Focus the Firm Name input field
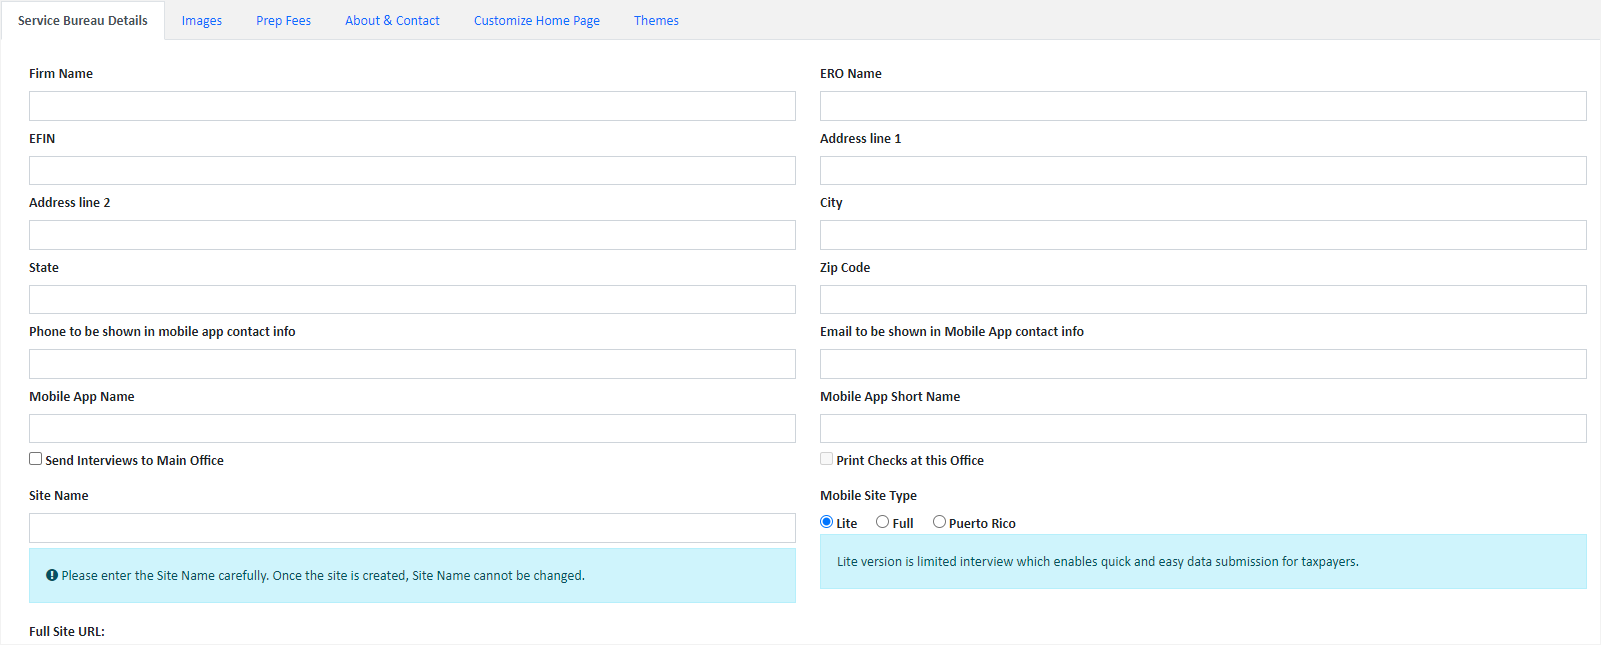Screen dimensions: 1601x645 click(412, 106)
